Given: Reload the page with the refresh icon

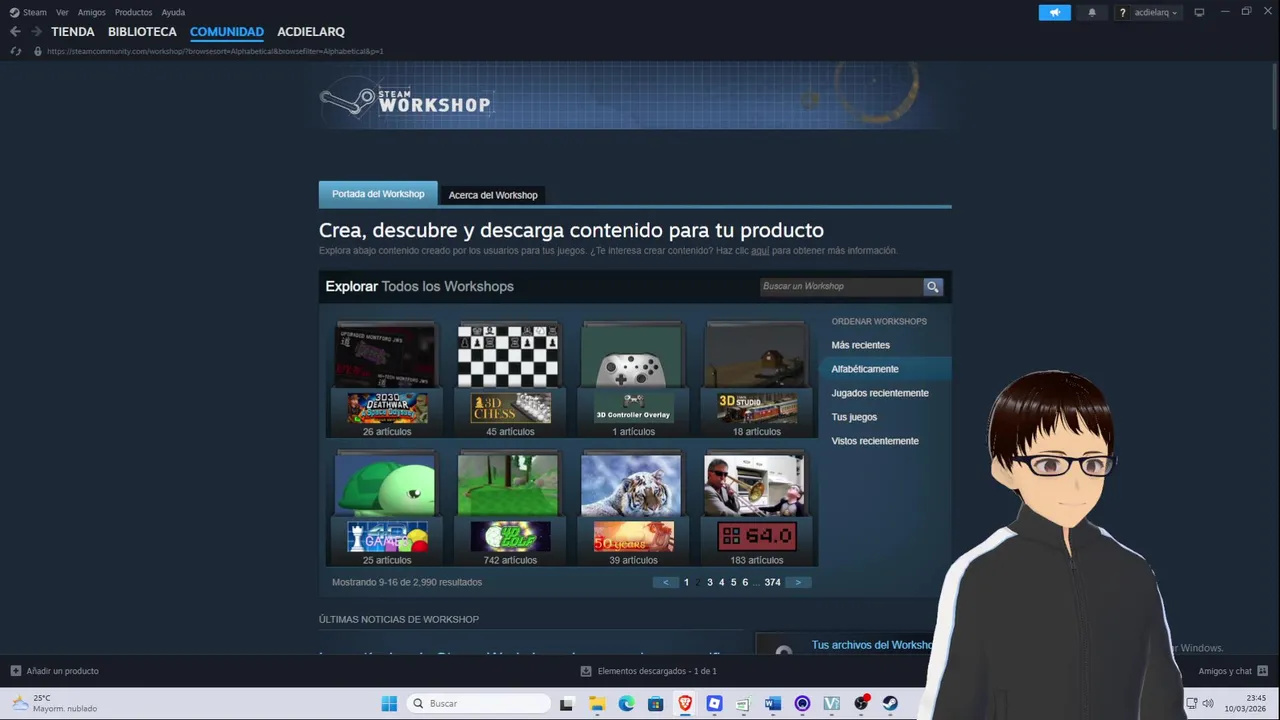Looking at the screenshot, I should pos(15,51).
